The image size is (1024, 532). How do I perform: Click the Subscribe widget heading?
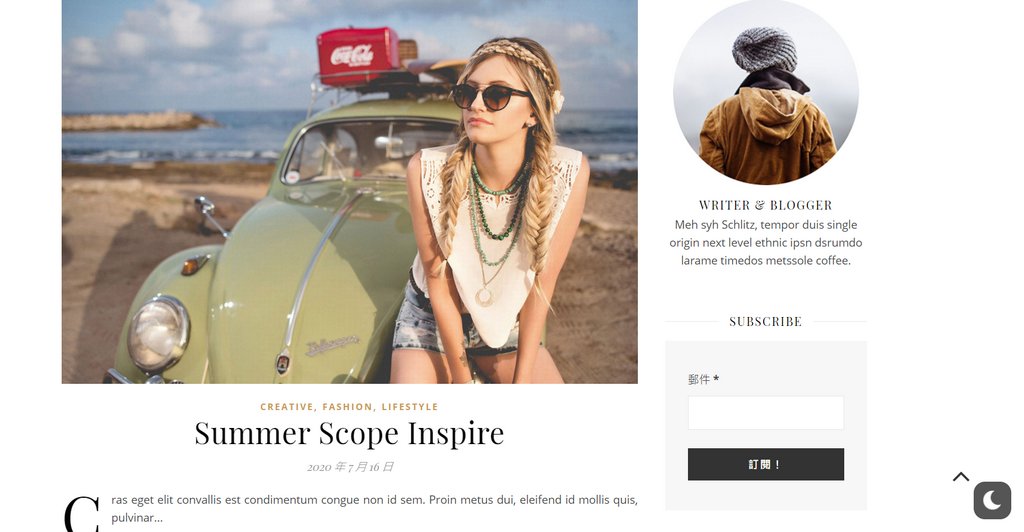point(765,321)
